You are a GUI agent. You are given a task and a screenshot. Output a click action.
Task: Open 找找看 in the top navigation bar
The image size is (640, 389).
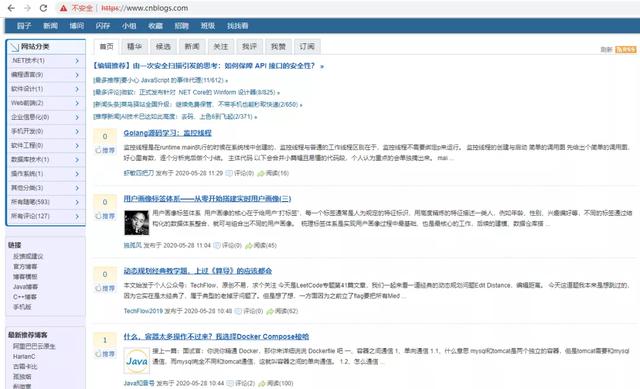pos(238,26)
